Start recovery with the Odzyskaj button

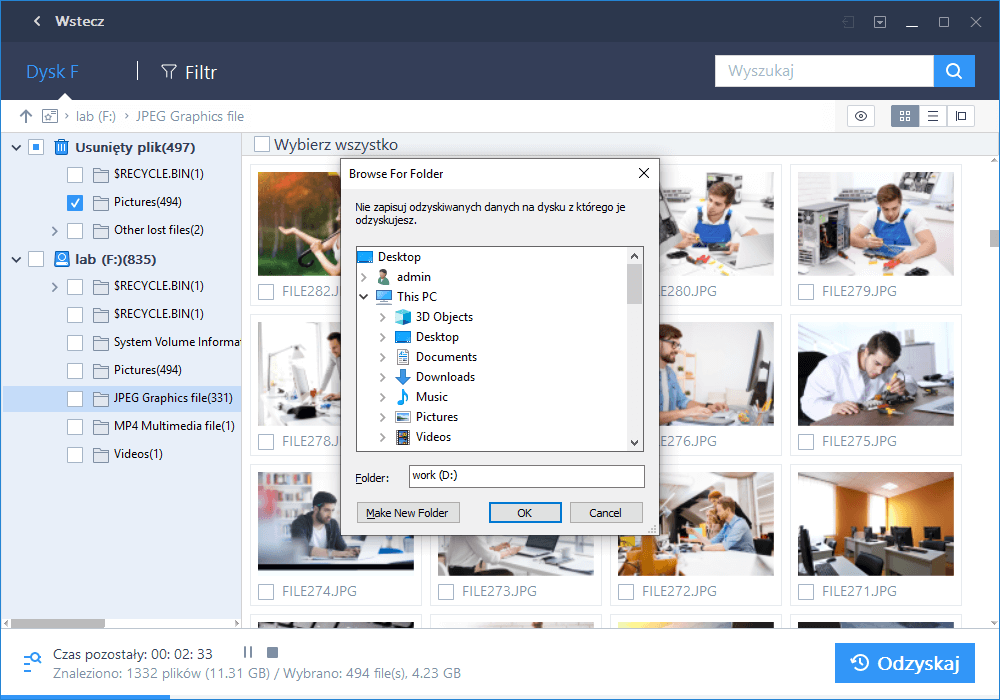pyautogui.click(x=904, y=662)
